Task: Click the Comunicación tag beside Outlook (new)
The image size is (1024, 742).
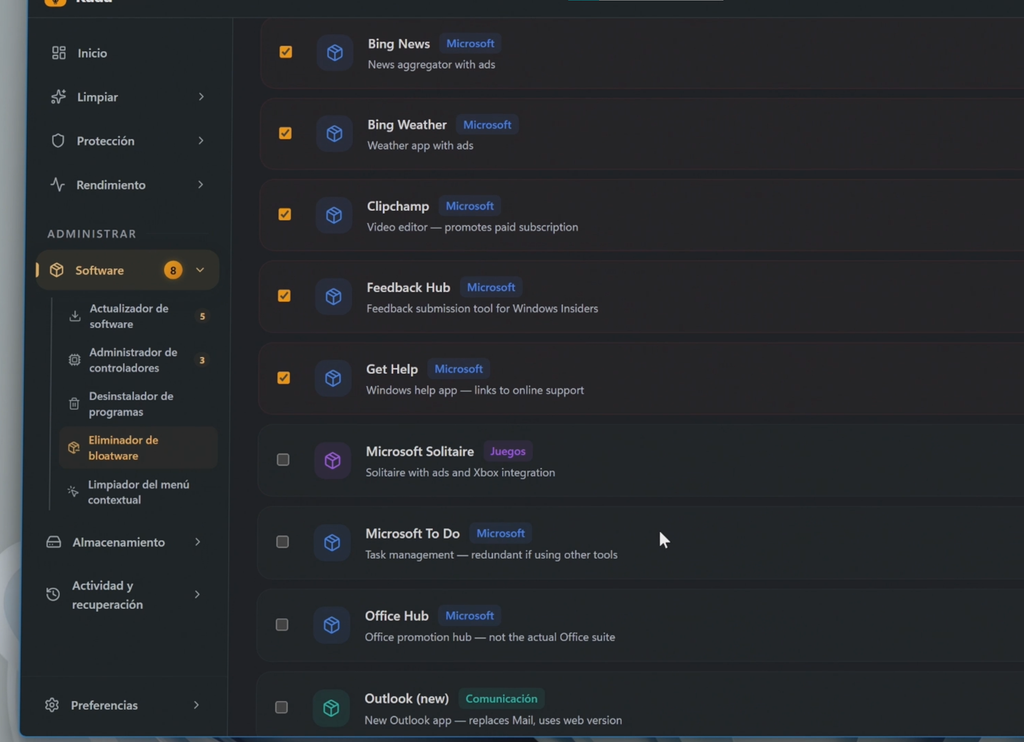Action: pyautogui.click(x=501, y=698)
